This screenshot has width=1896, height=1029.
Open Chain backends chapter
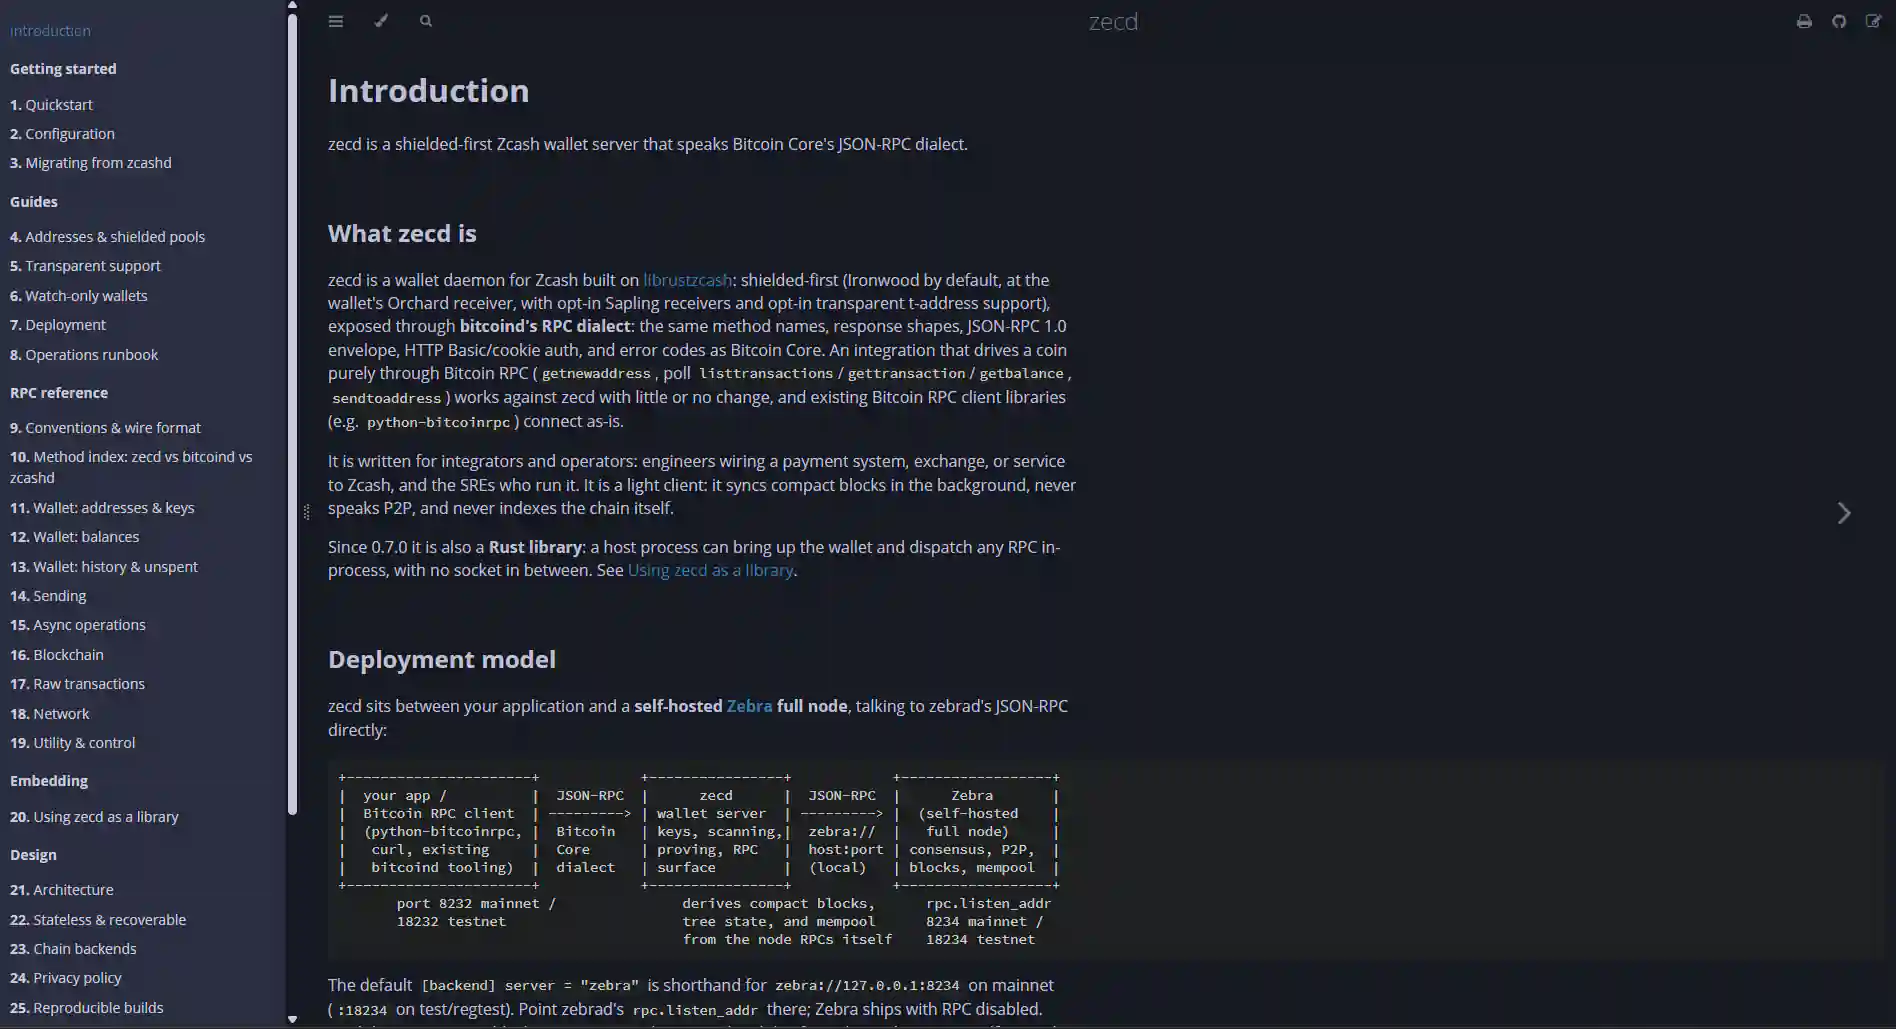pyautogui.click(x=73, y=949)
